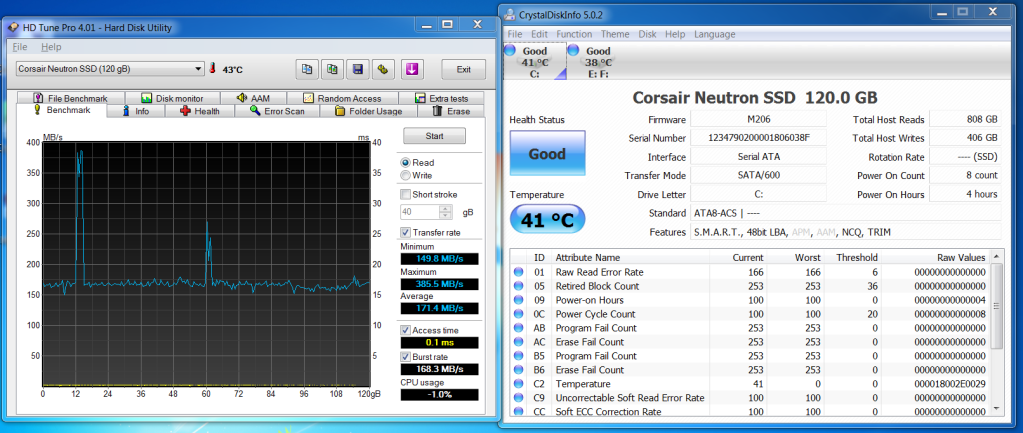
Task: Click the SMART list scrollbar down arrow
Action: click(996, 408)
